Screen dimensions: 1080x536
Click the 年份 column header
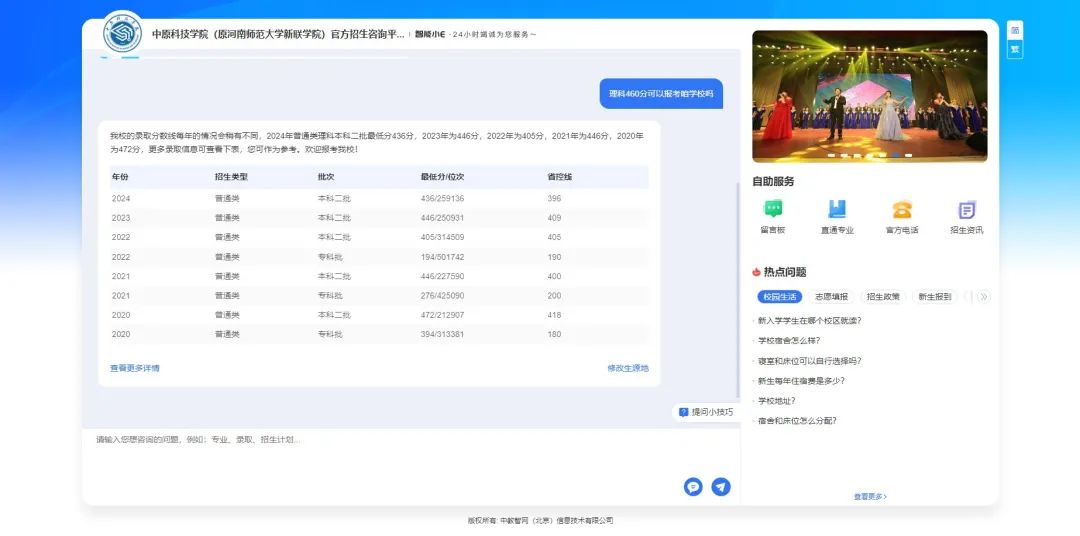click(120, 177)
